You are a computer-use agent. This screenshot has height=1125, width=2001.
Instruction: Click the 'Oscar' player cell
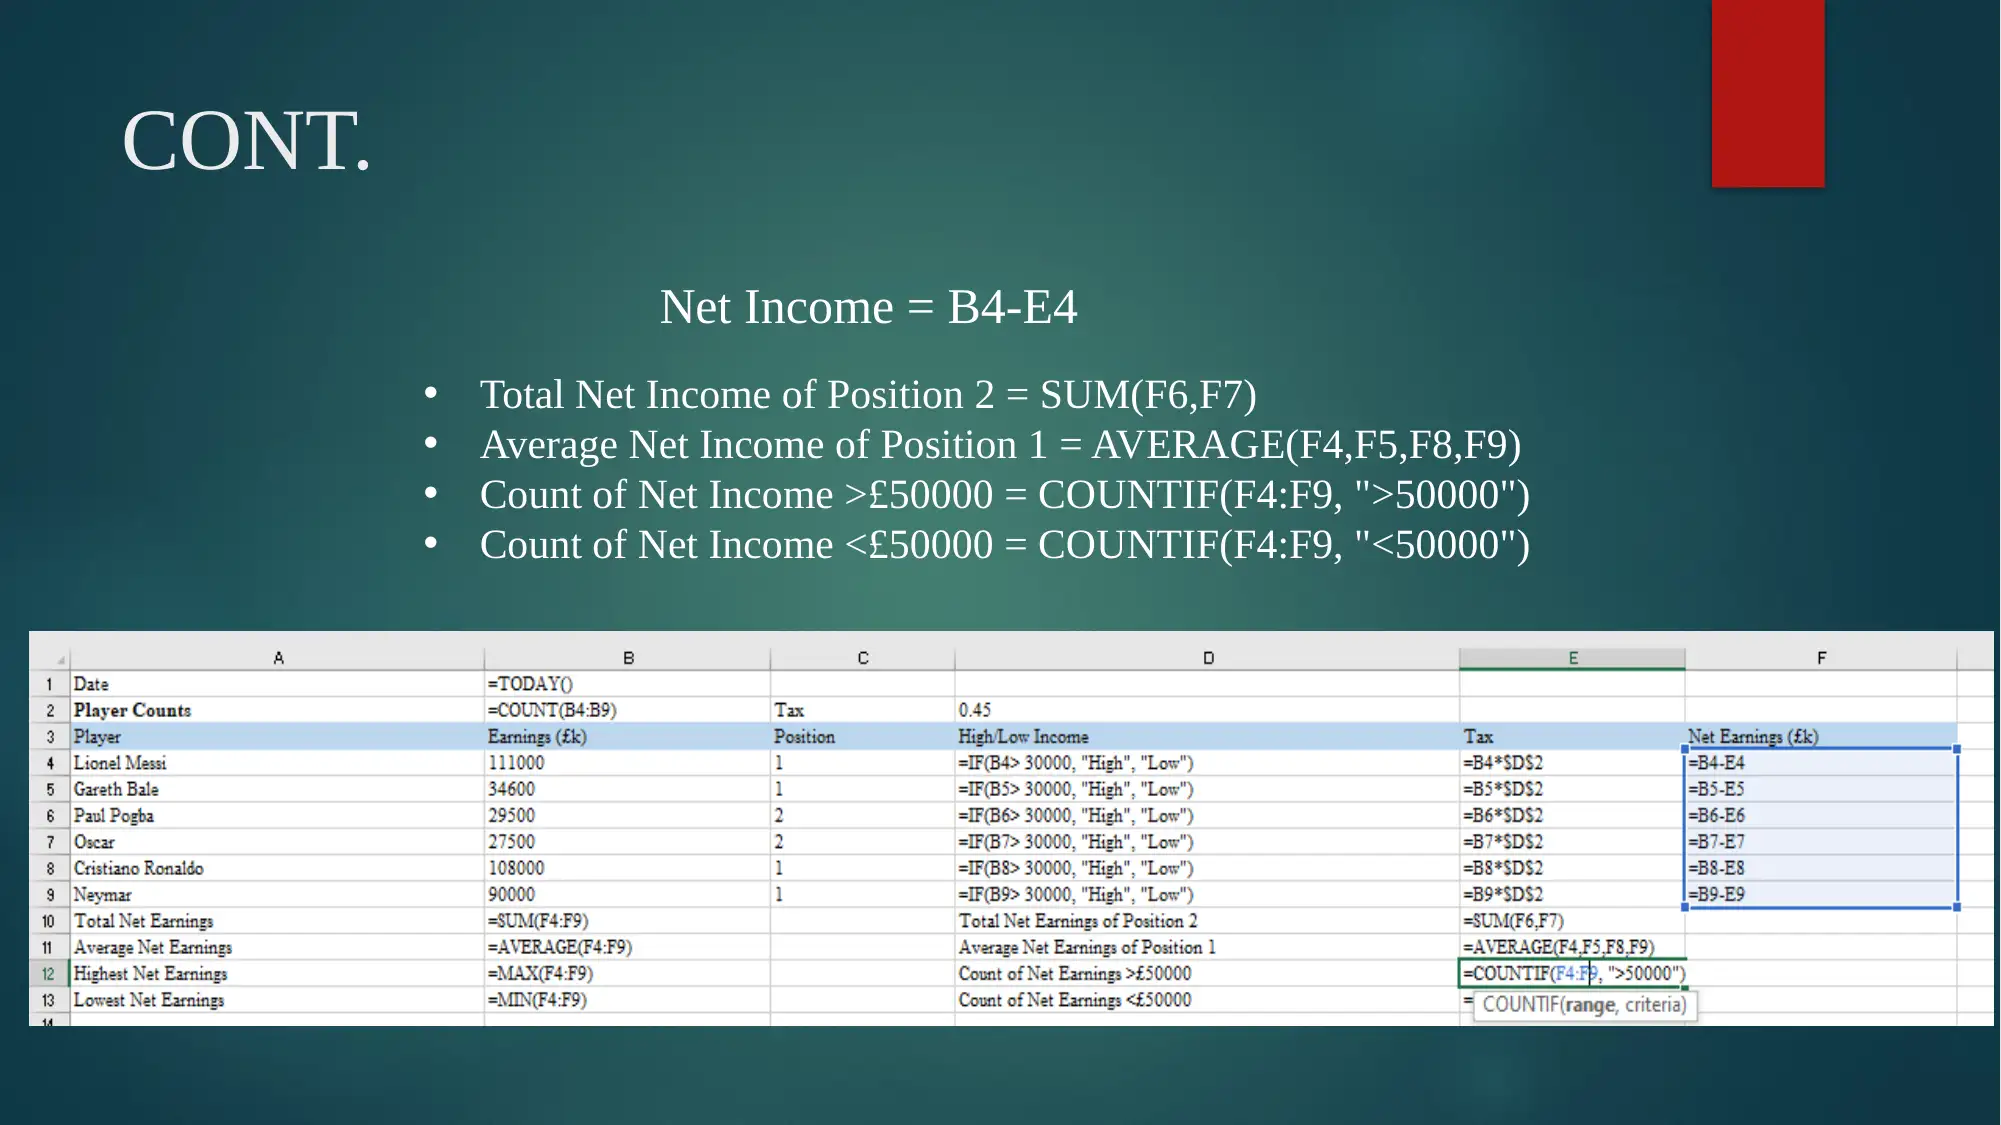[x=278, y=842]
